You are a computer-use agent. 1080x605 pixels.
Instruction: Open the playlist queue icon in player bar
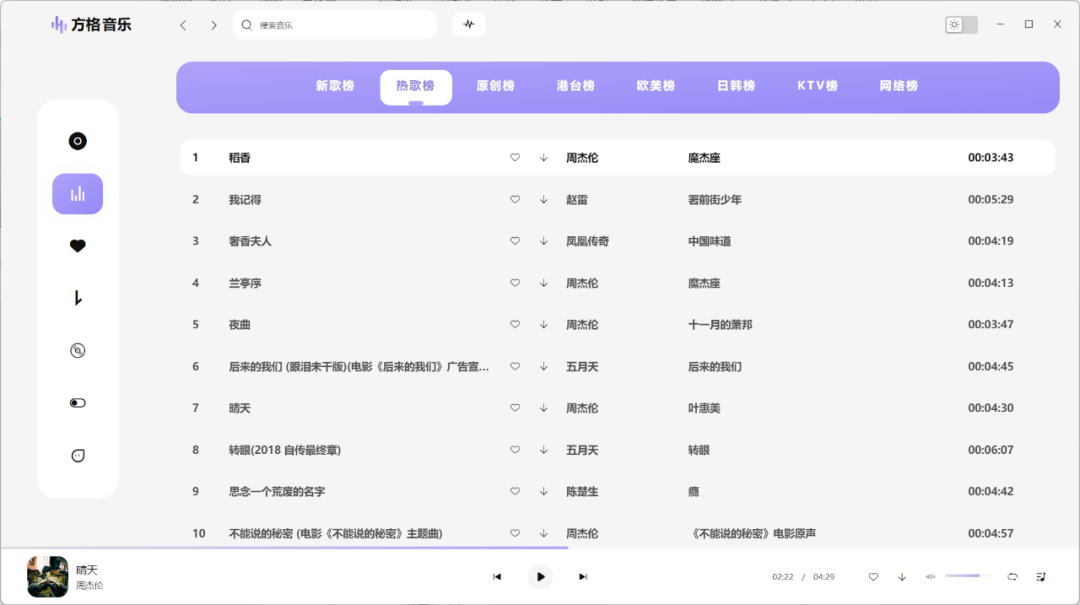click(x=1041, y=577)
